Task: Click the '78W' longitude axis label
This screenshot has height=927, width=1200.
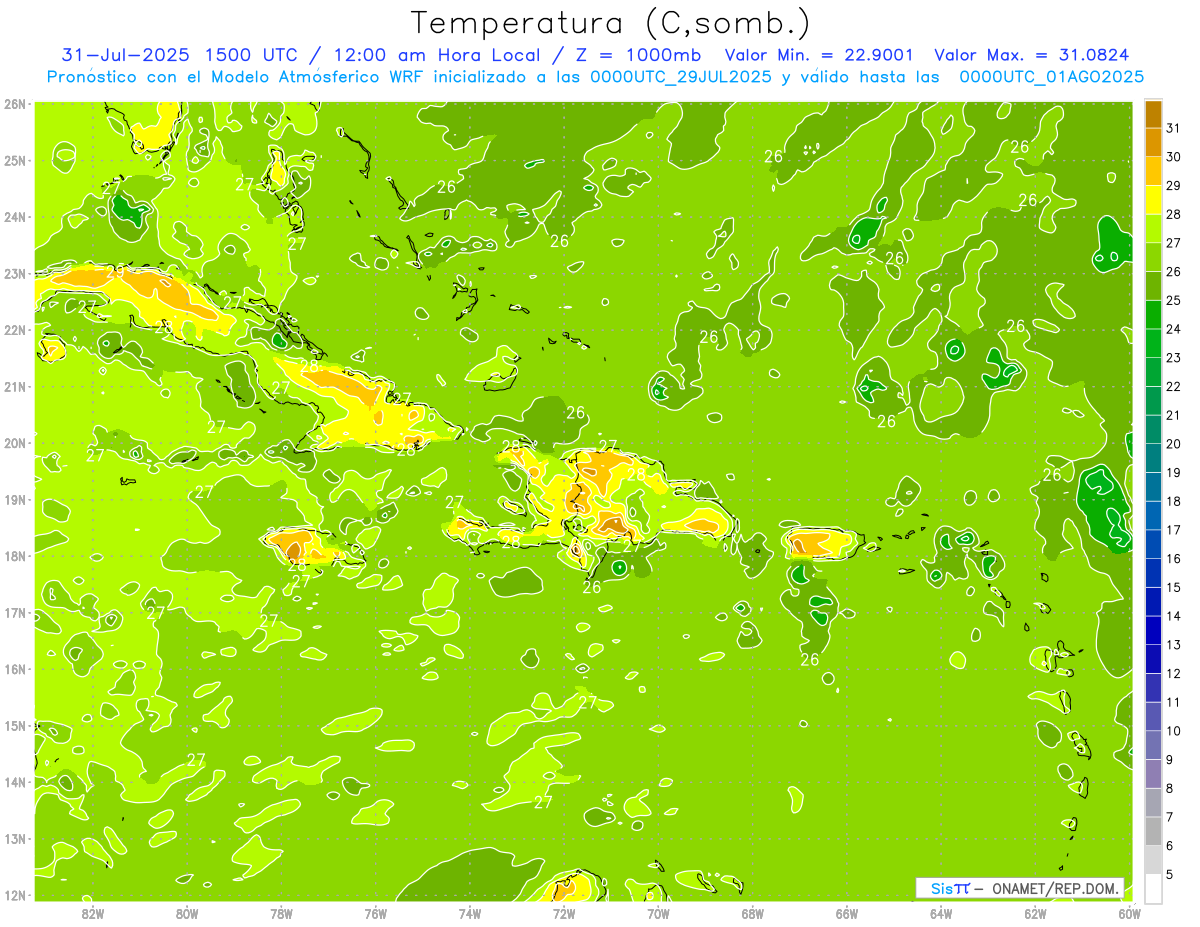Action: [x=281, y=913]
